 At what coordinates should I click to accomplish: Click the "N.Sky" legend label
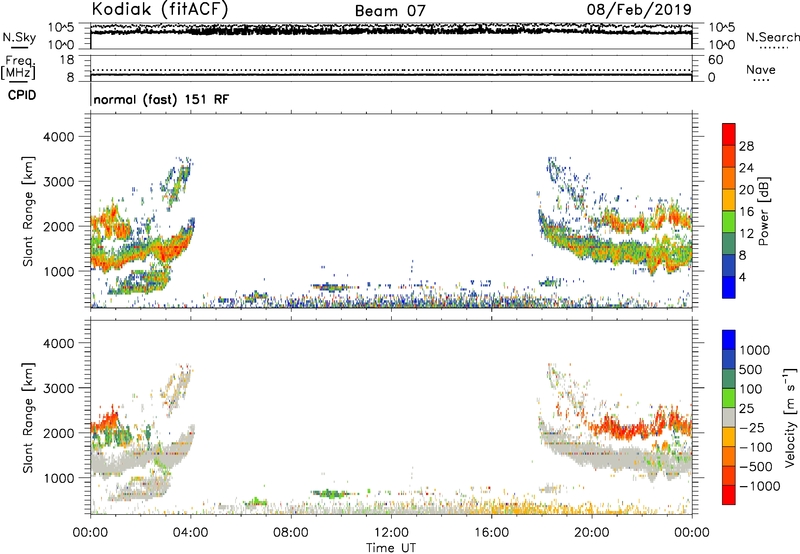[19, 37]
